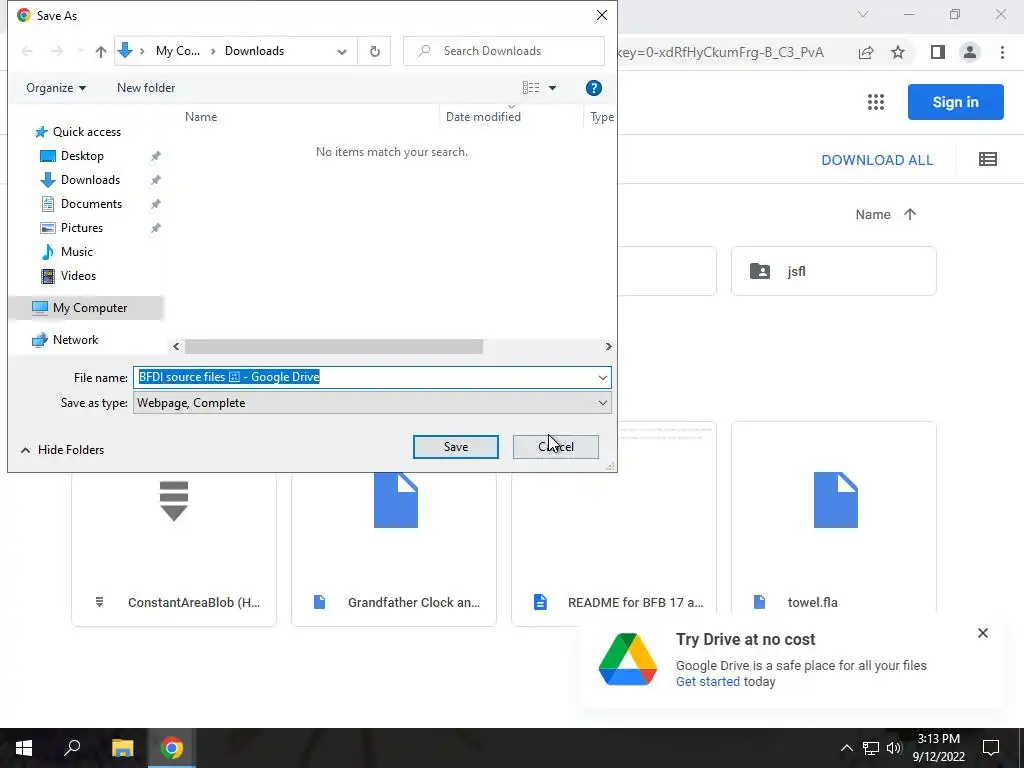Reverse sort direction arrow next to Name
Screen dimensions: 1024x768
click(x=910, y=214)
